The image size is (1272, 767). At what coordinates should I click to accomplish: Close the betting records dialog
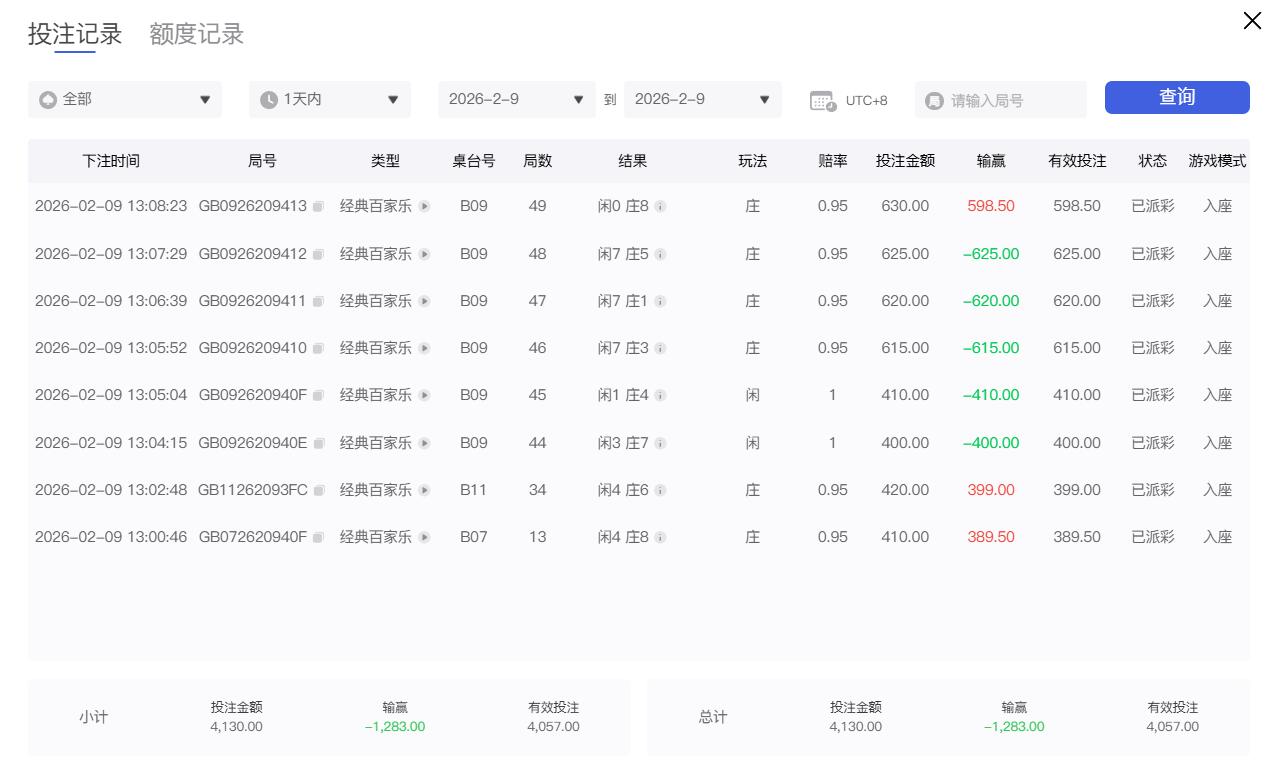pos(1251,21)
